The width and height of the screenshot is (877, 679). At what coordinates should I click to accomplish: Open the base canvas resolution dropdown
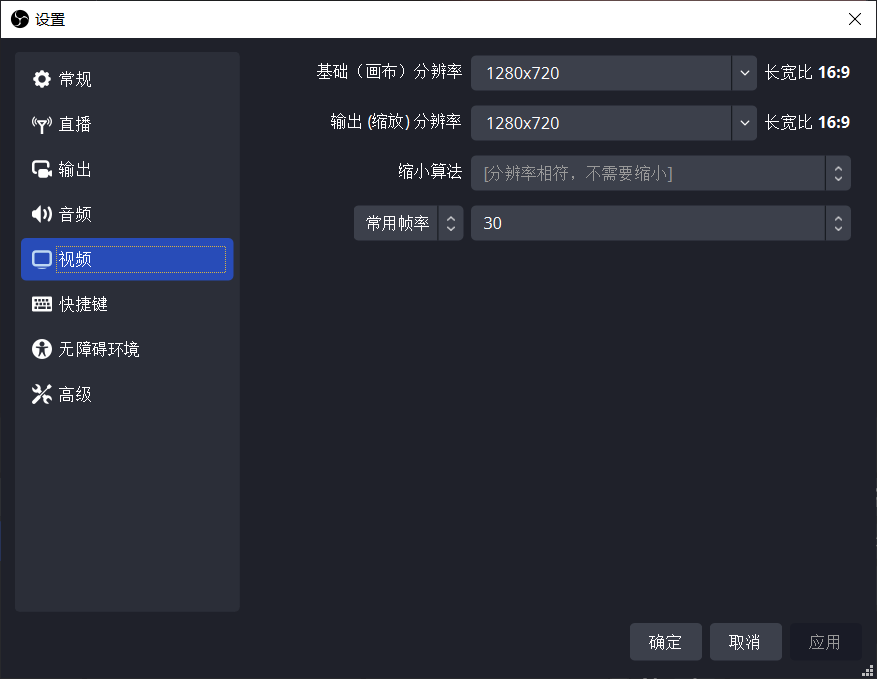pos(745,72)
